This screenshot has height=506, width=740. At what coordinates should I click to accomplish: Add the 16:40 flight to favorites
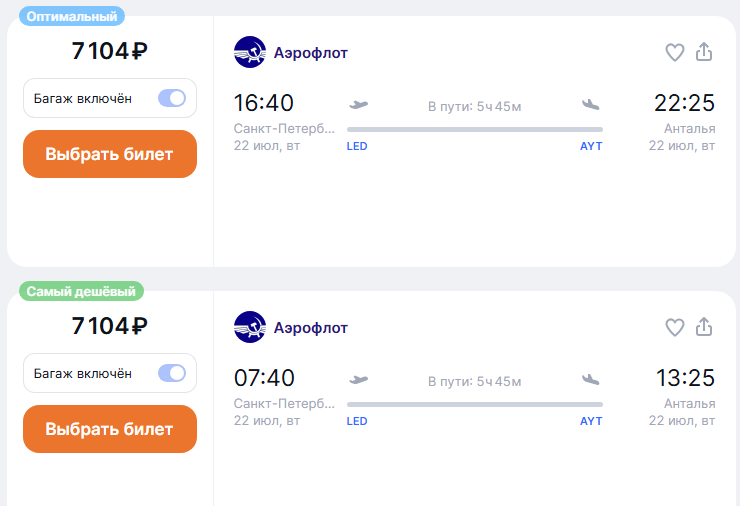tap(674, 52)
